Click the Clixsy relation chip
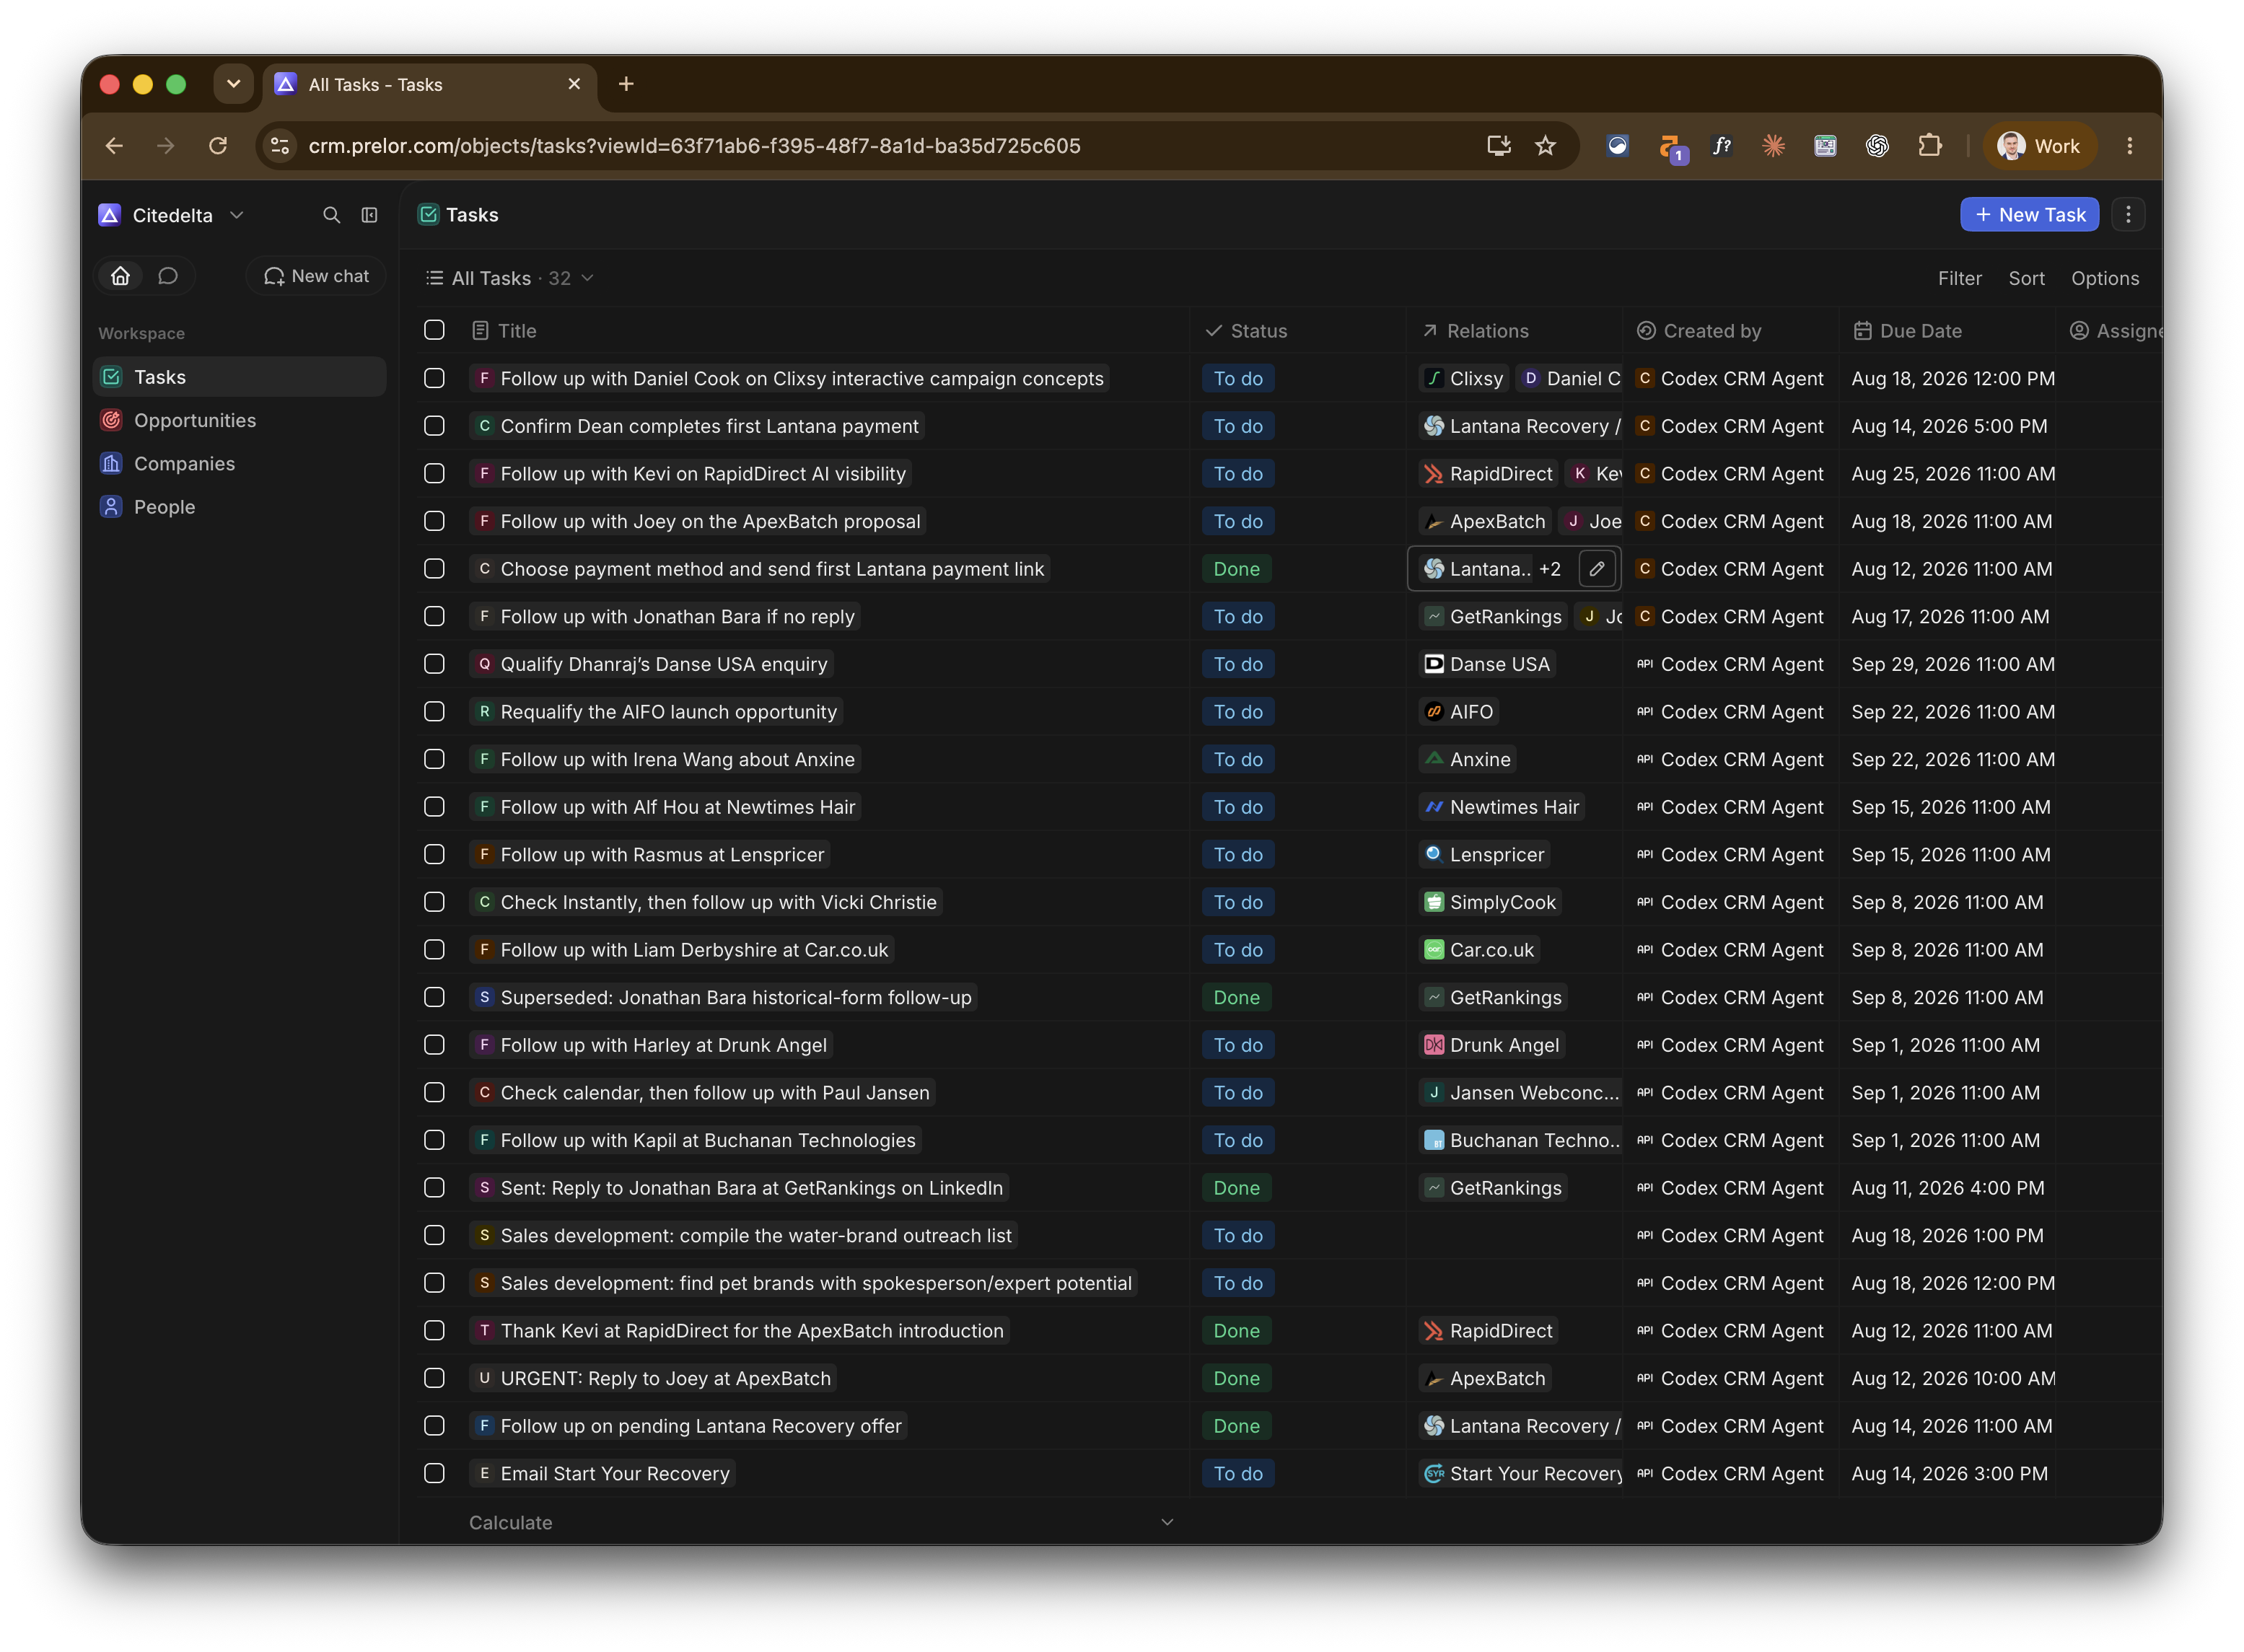 click(1464, 379)
